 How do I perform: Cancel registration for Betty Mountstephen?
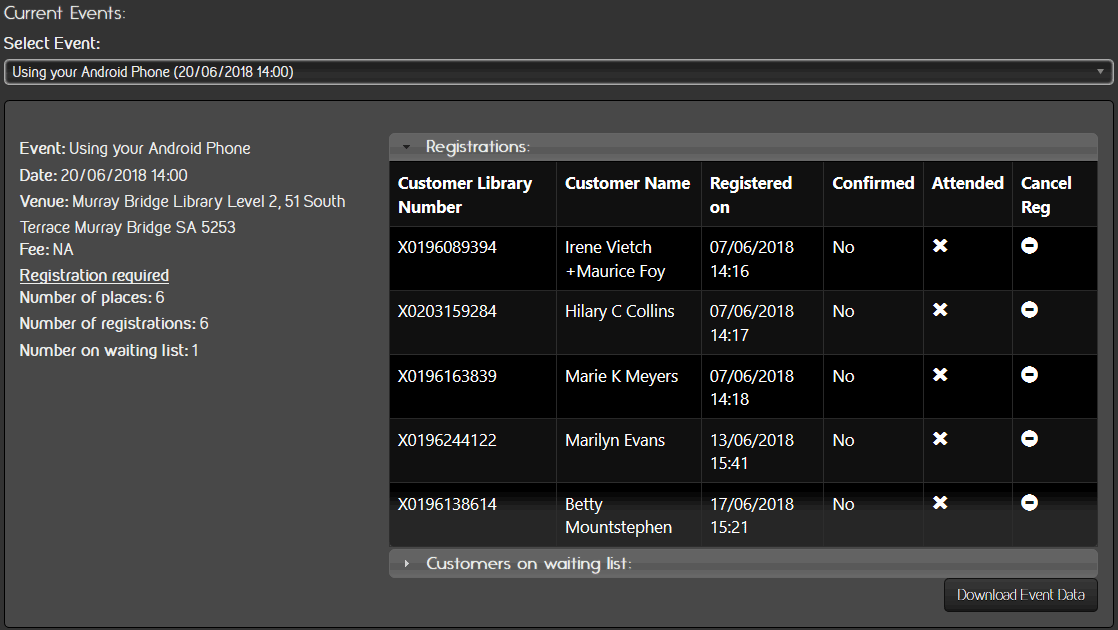click(x=1029, y=503)
